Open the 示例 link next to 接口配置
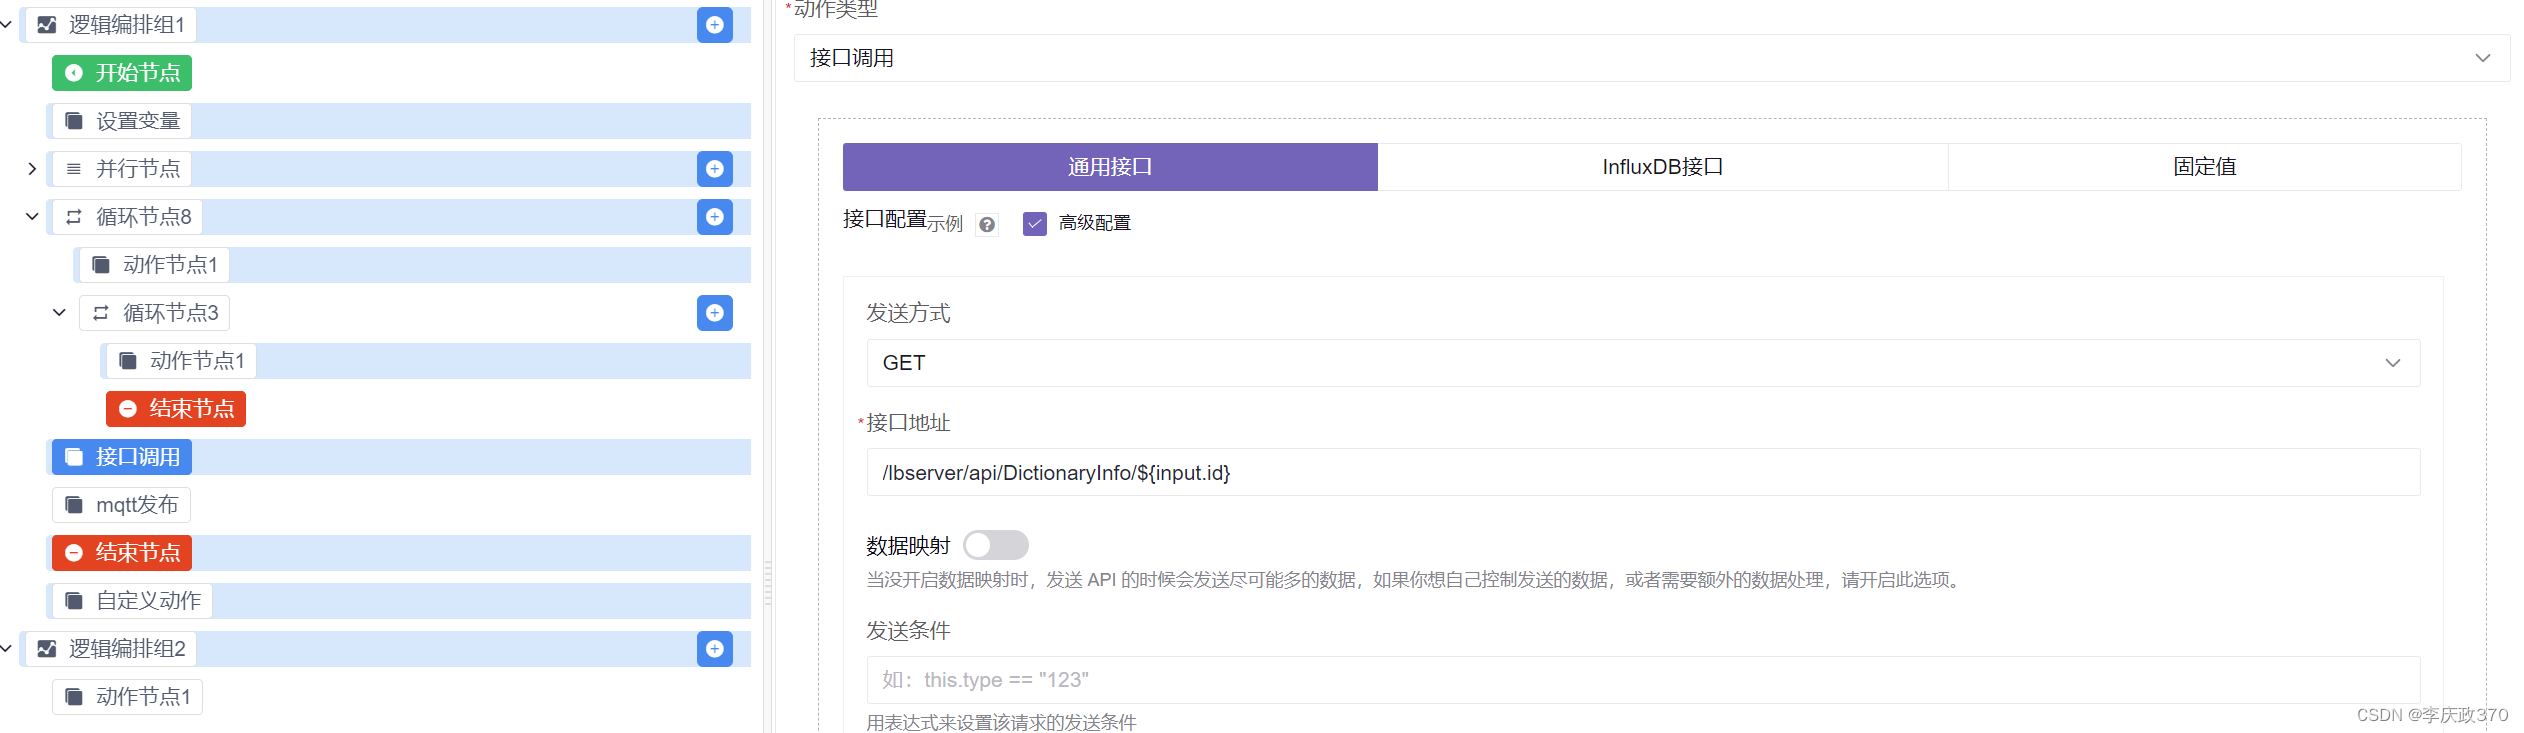Image resolution: width=2524 pixels, height=733 pixels. [x=945, y=224]
